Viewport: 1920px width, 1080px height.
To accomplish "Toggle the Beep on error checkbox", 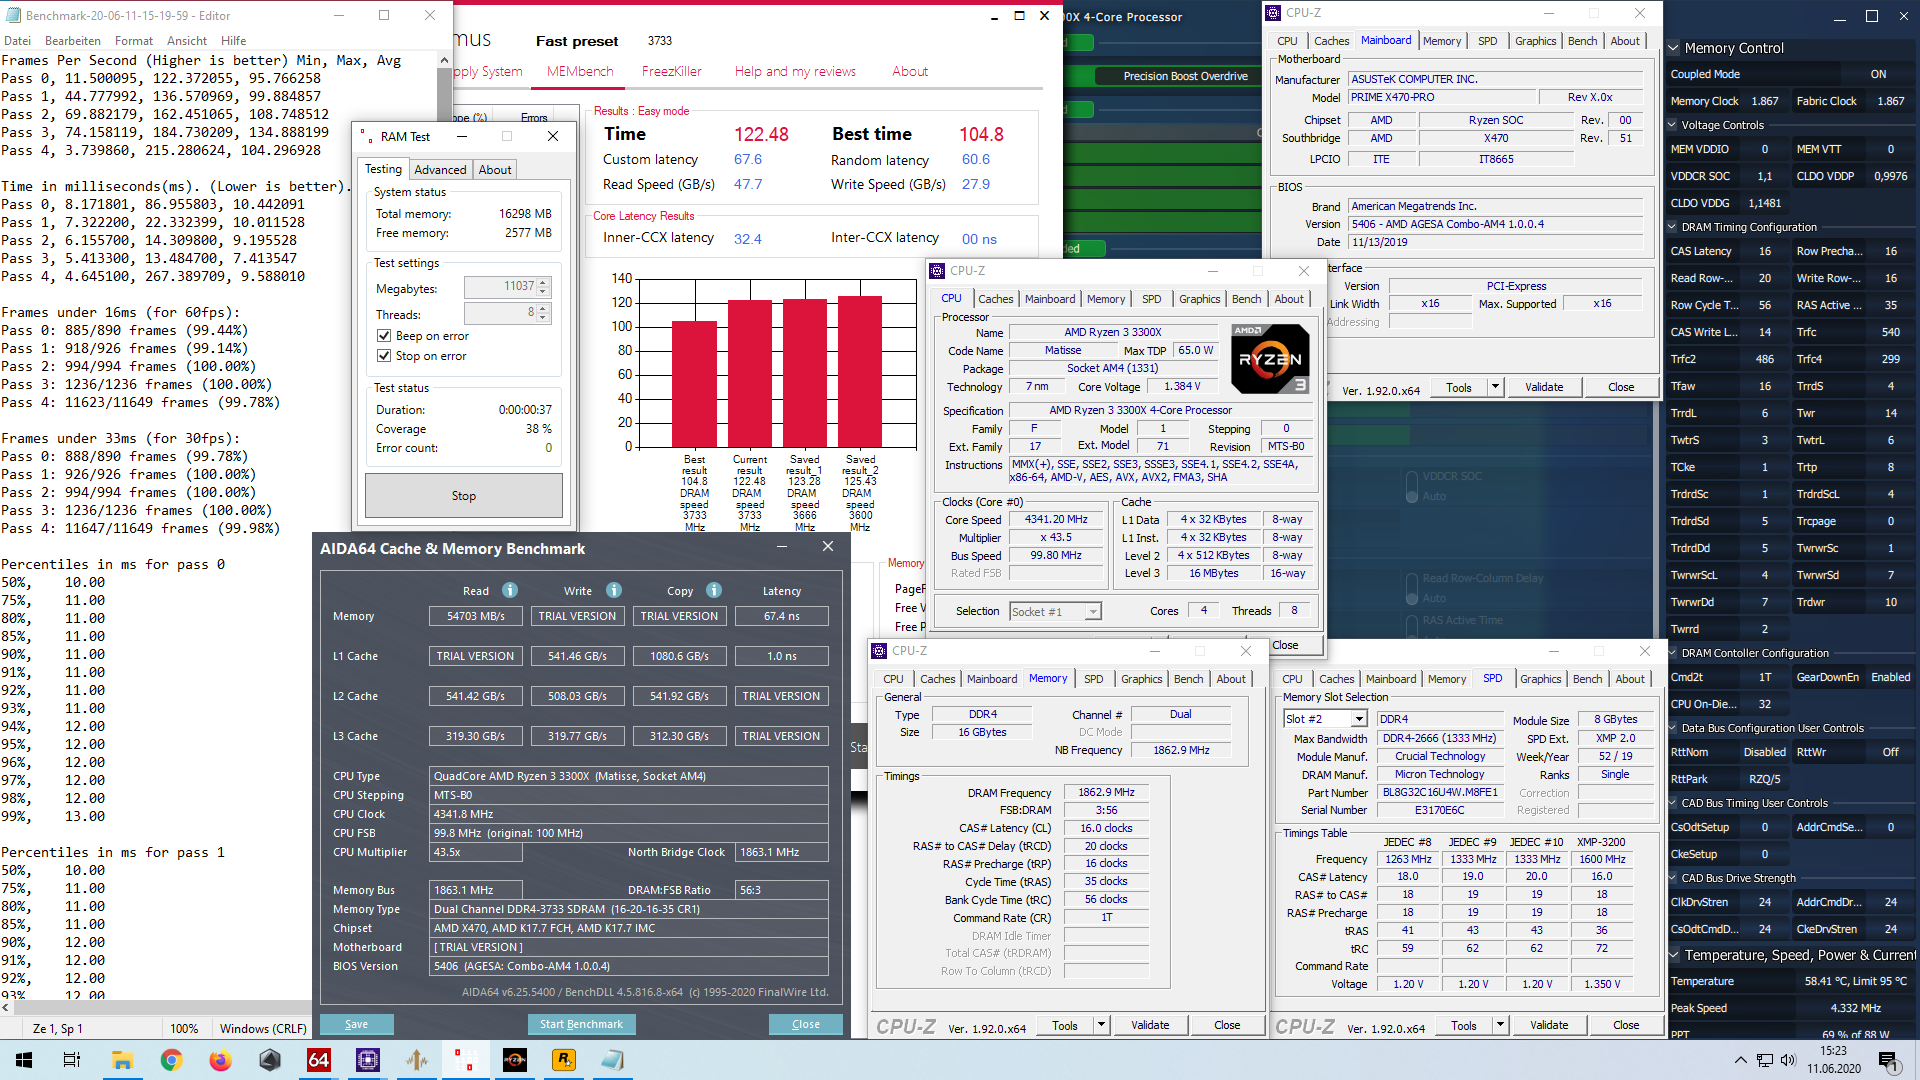I will click(383, 336).
